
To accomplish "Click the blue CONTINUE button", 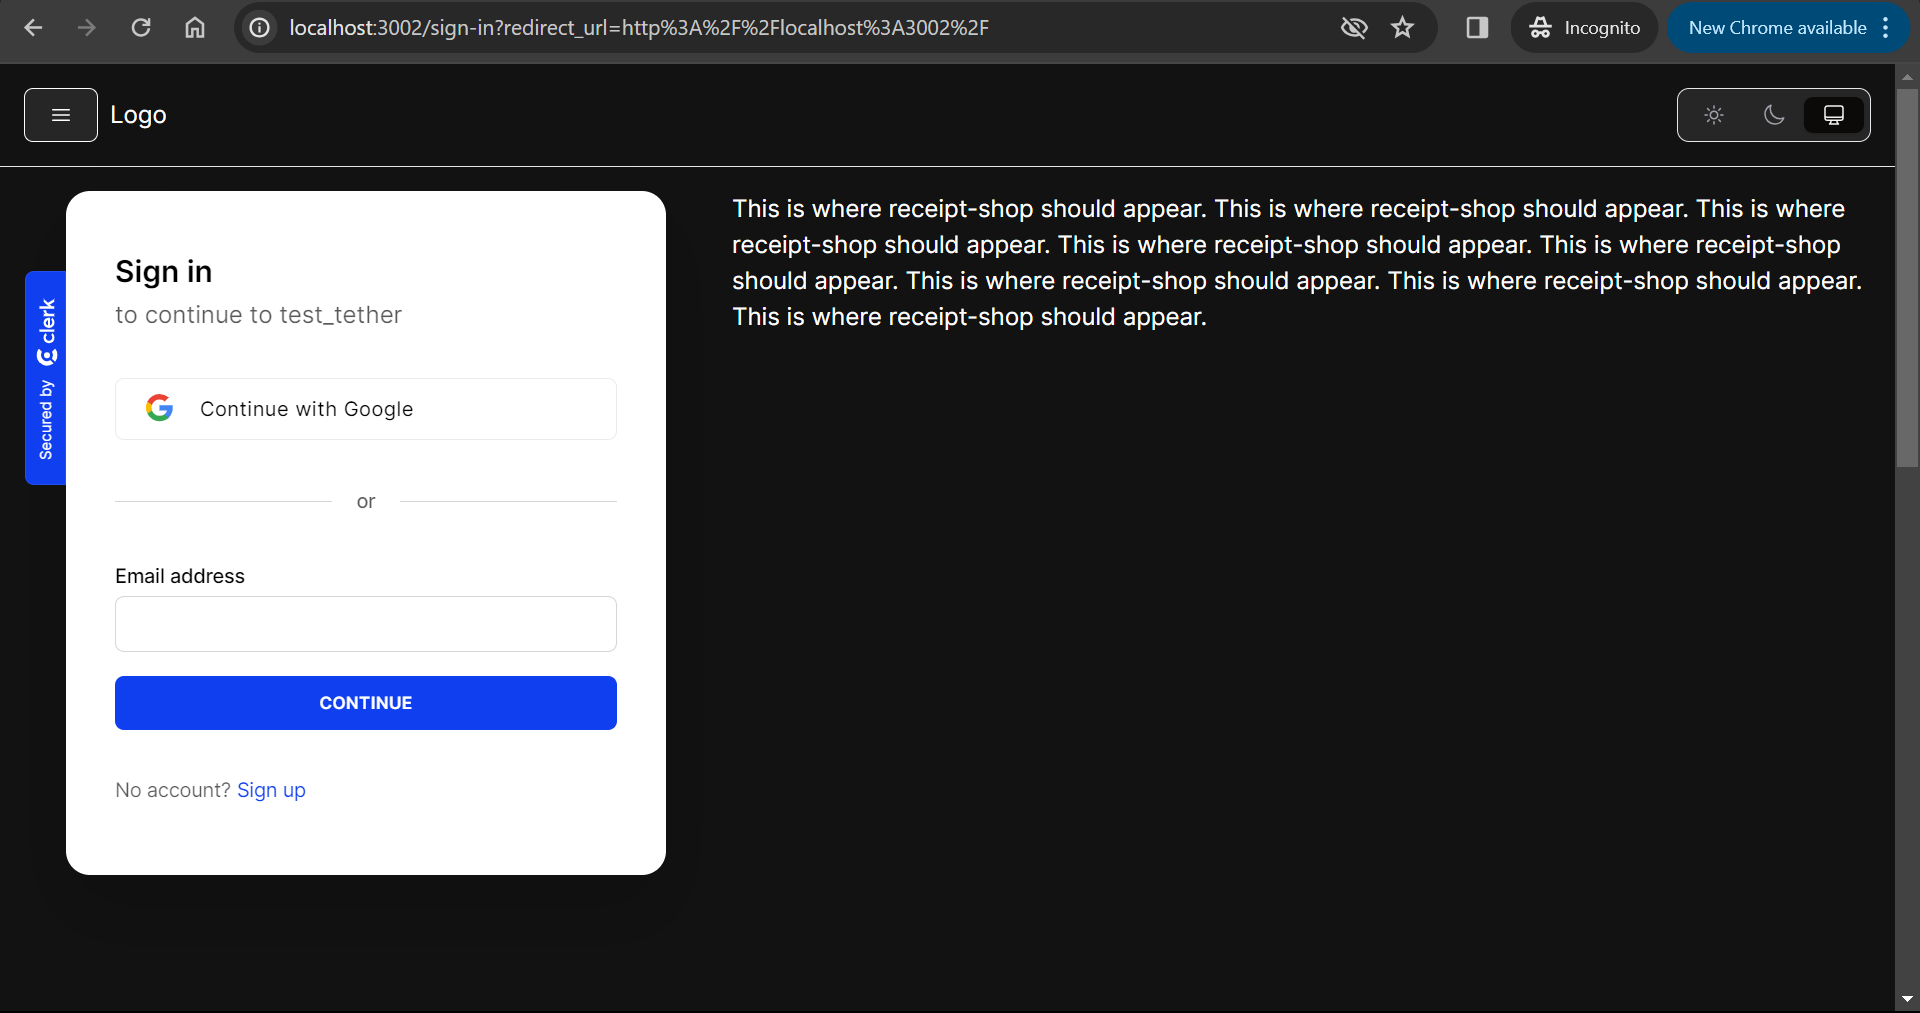I will [366, 703].
